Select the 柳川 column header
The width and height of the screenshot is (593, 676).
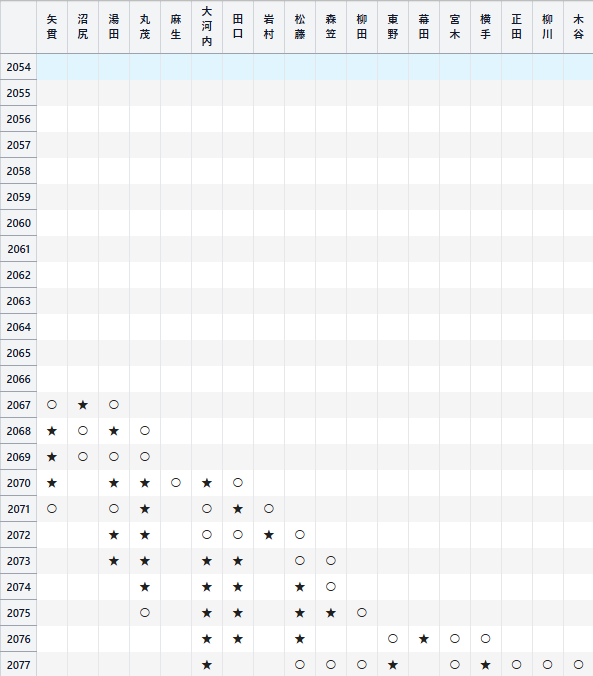[548, 27]
